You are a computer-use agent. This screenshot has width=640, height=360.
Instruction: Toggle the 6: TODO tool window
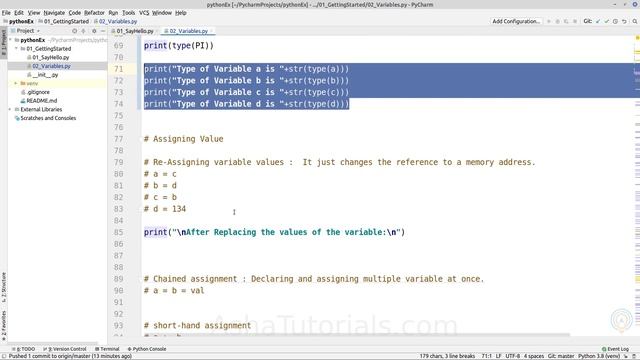(24, 349)
